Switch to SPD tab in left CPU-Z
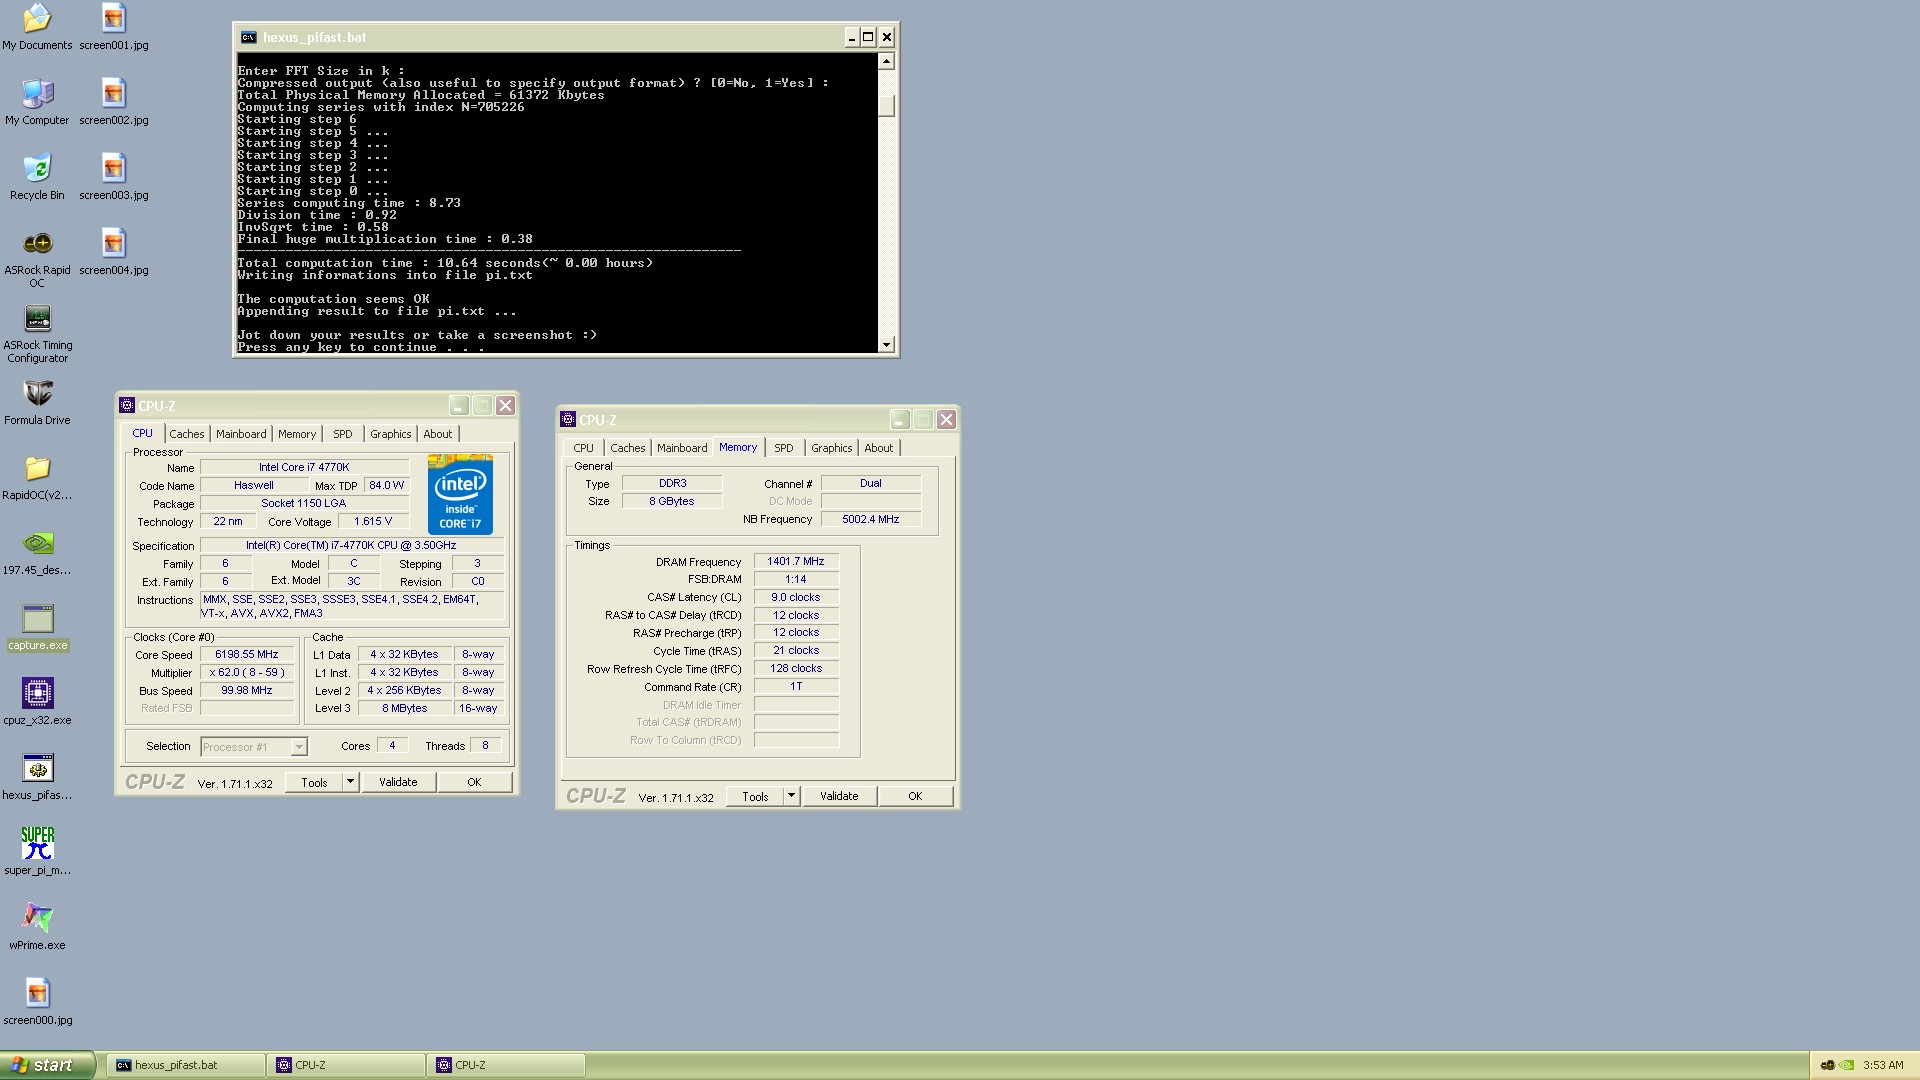Image resolution: width=1920 pixels, height=1080 pixels. click(x=343, y=434)
